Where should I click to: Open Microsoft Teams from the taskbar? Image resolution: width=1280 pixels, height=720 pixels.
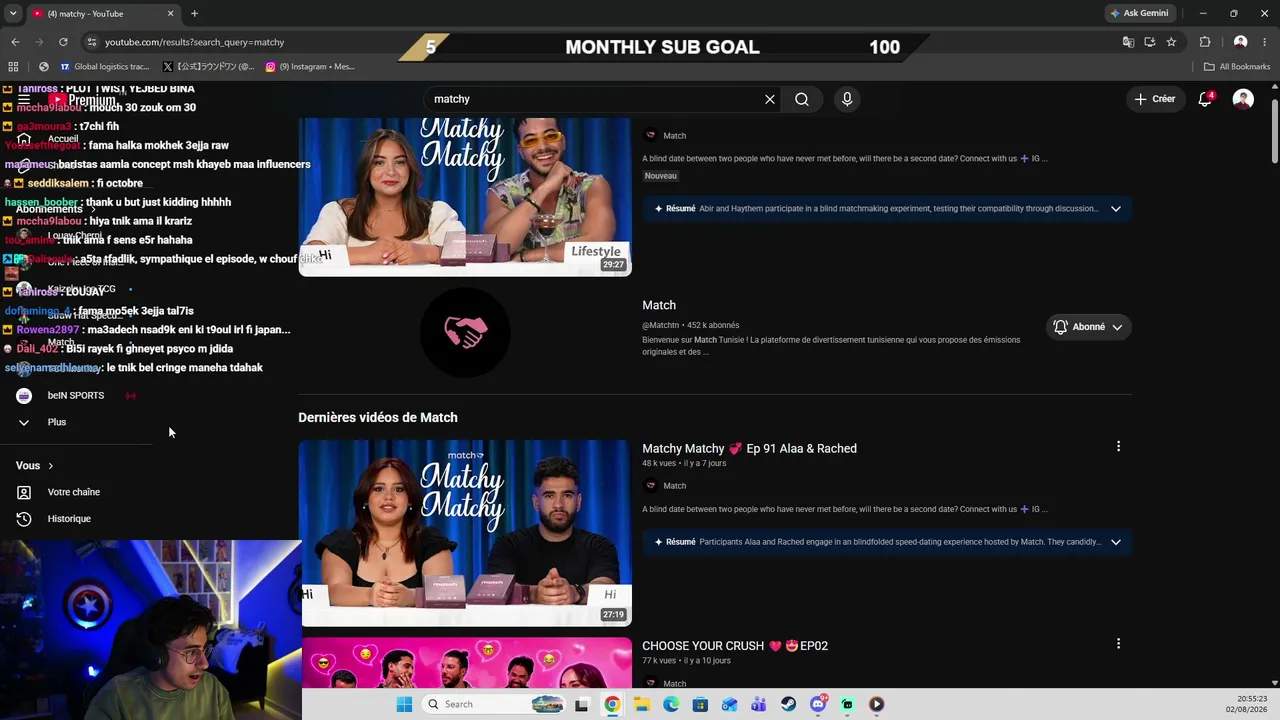pyautogui.click(x=759, y=704)
